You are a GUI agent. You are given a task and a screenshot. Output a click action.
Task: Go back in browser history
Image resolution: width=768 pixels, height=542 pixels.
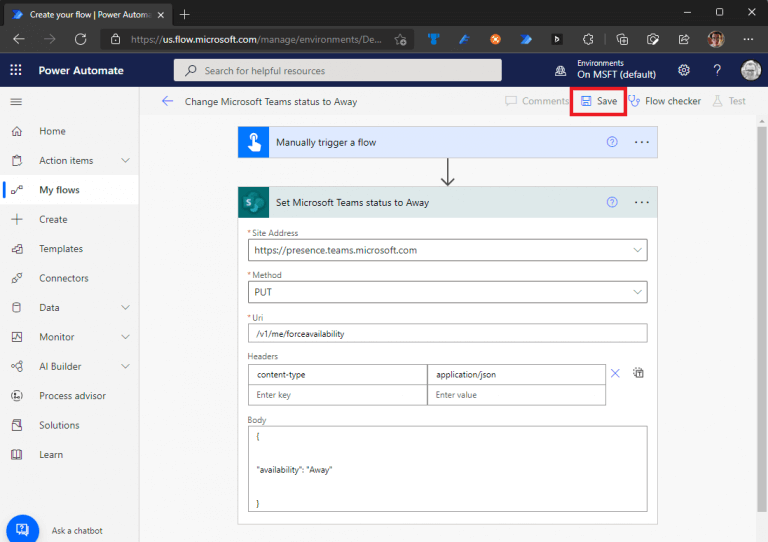coord(19,39)
